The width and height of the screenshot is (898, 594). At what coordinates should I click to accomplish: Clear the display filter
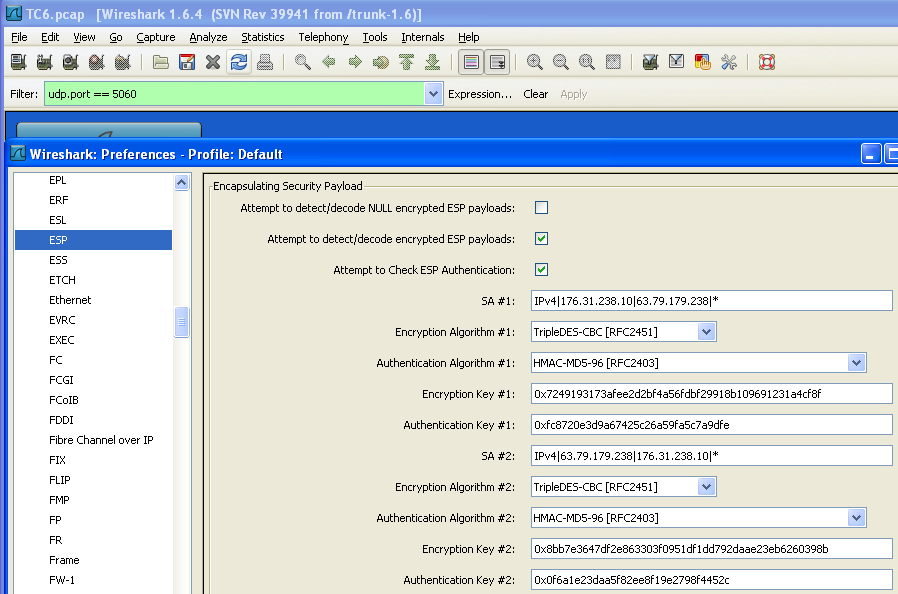click(x=535, y=94)
